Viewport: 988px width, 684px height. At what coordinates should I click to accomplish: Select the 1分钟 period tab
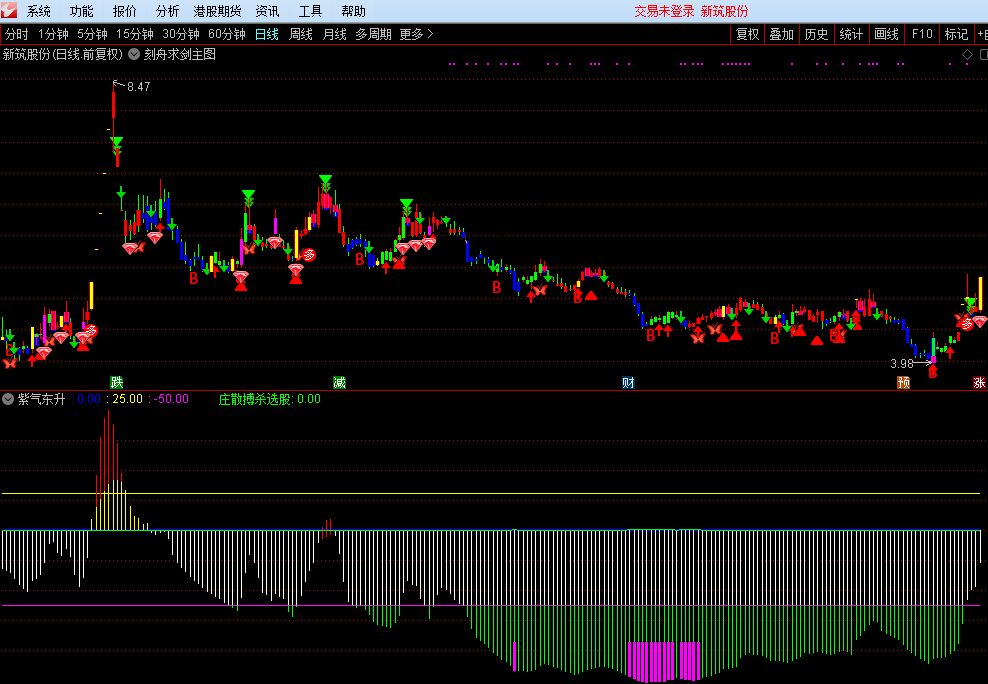53,34
